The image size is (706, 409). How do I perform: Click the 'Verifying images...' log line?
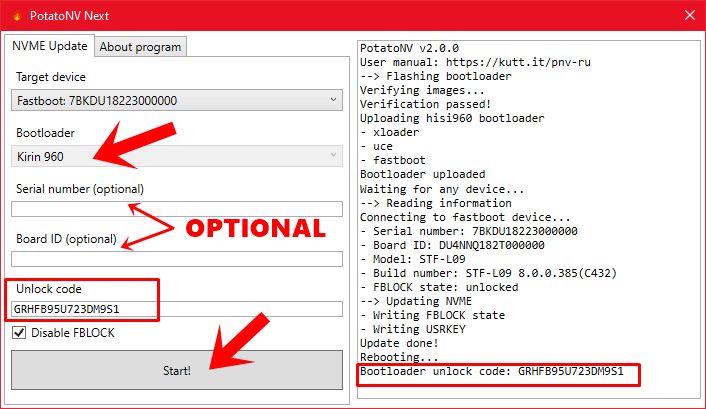coord(422,90)
